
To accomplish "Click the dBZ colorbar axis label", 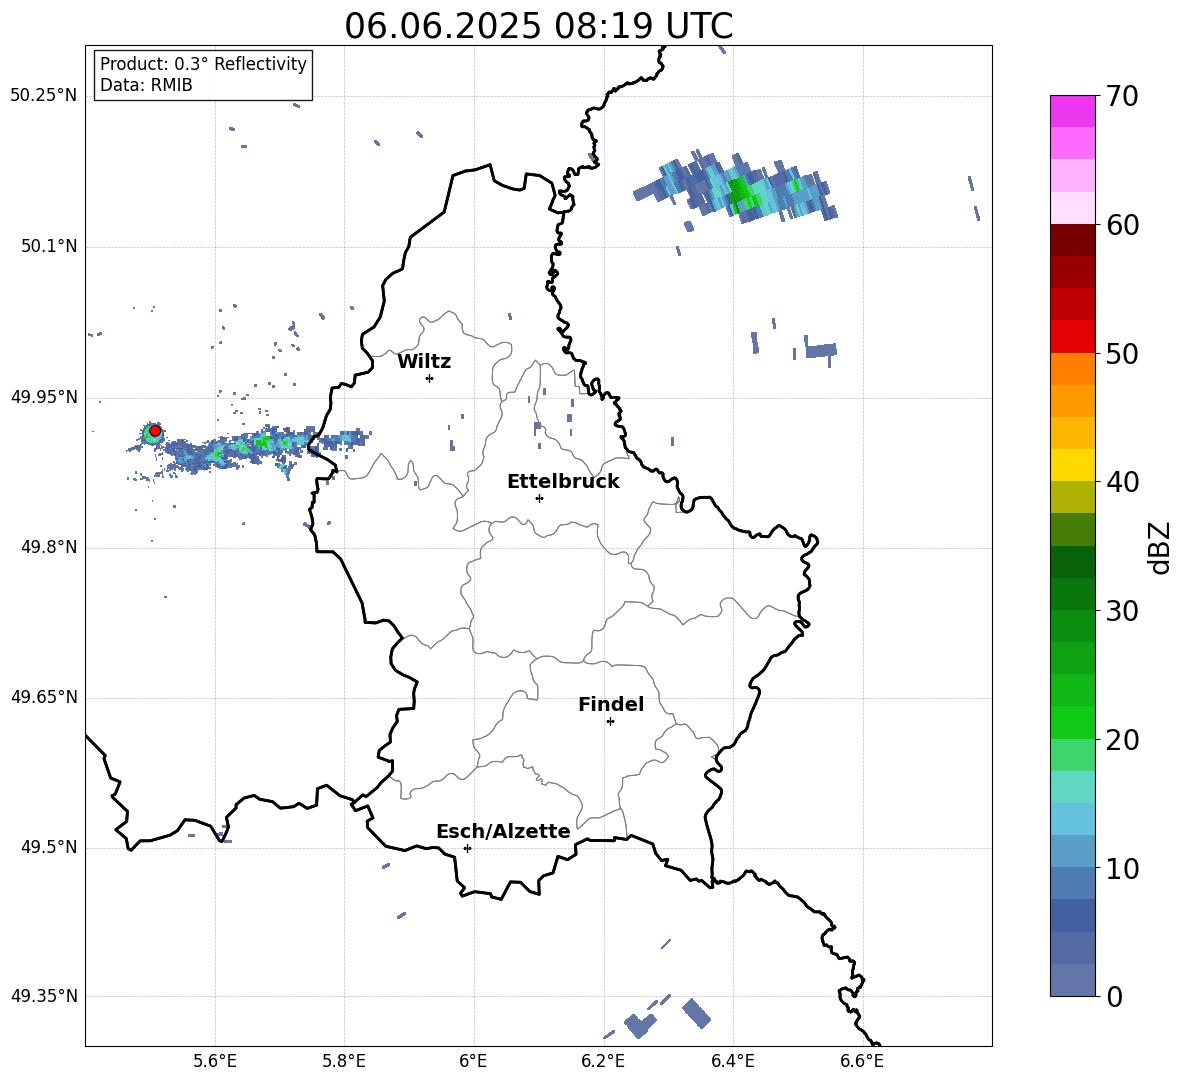I will pyautogui.click(x=1160, y=547).
